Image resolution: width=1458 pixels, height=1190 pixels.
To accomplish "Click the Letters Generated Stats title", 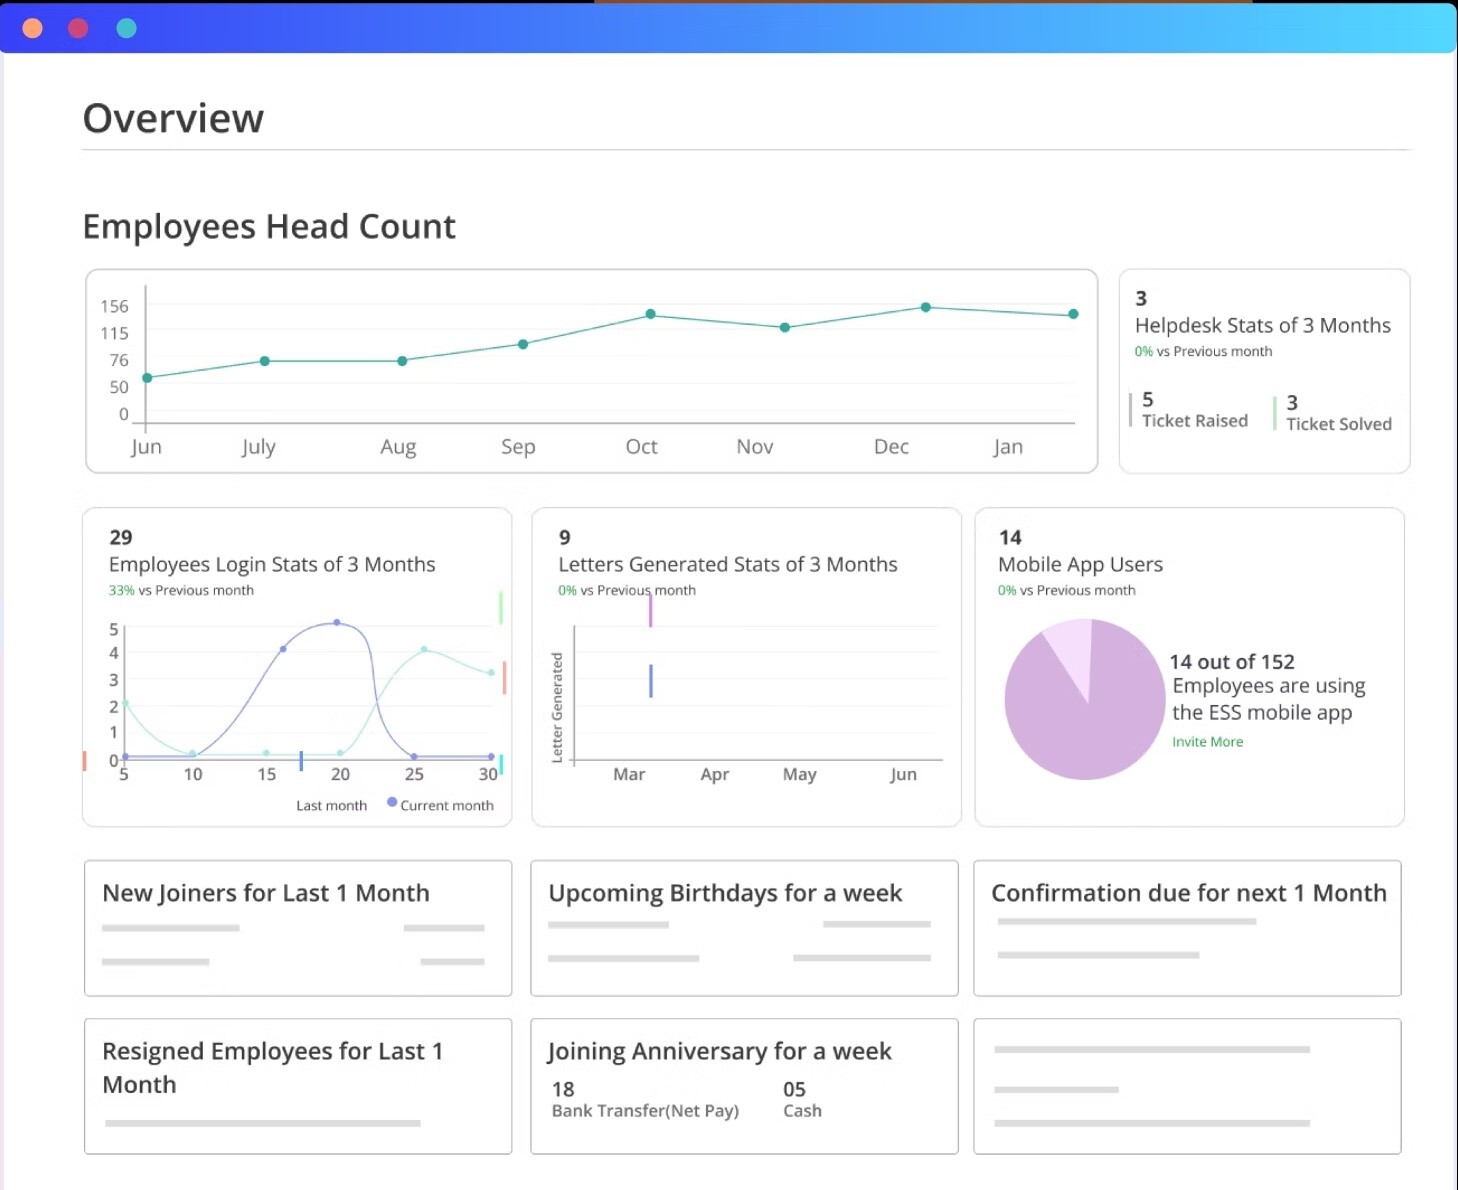I will tap(727, 565).
